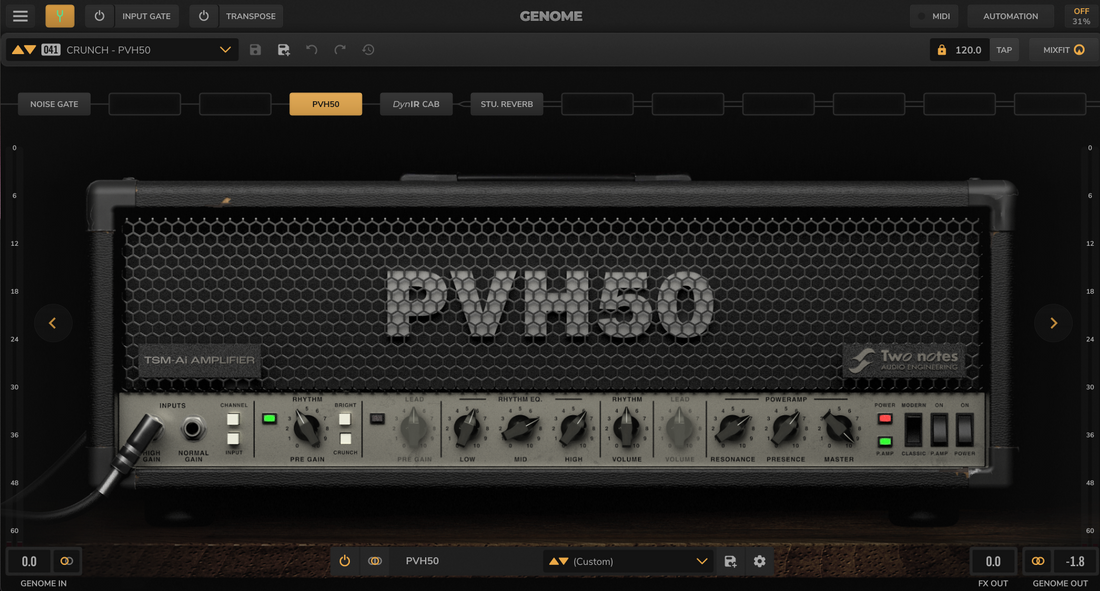Expand the CRUNCH - PVH50 preset dropdown
Image resolution: width=1100 pixels, height=591 pixels.
(x=225, y=50)
